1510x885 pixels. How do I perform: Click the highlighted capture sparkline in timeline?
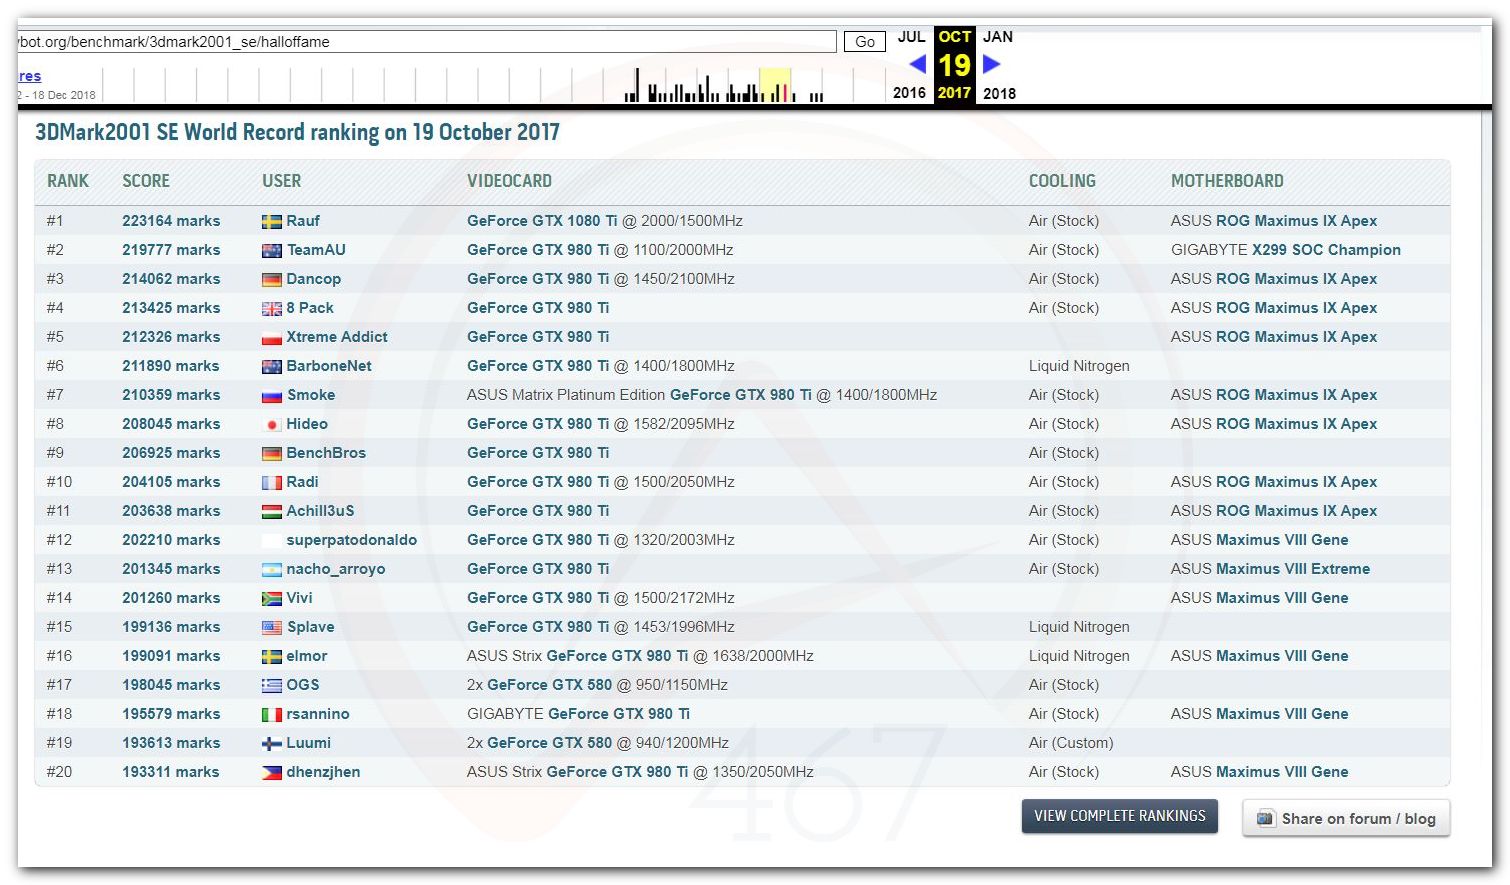(775, 85)
